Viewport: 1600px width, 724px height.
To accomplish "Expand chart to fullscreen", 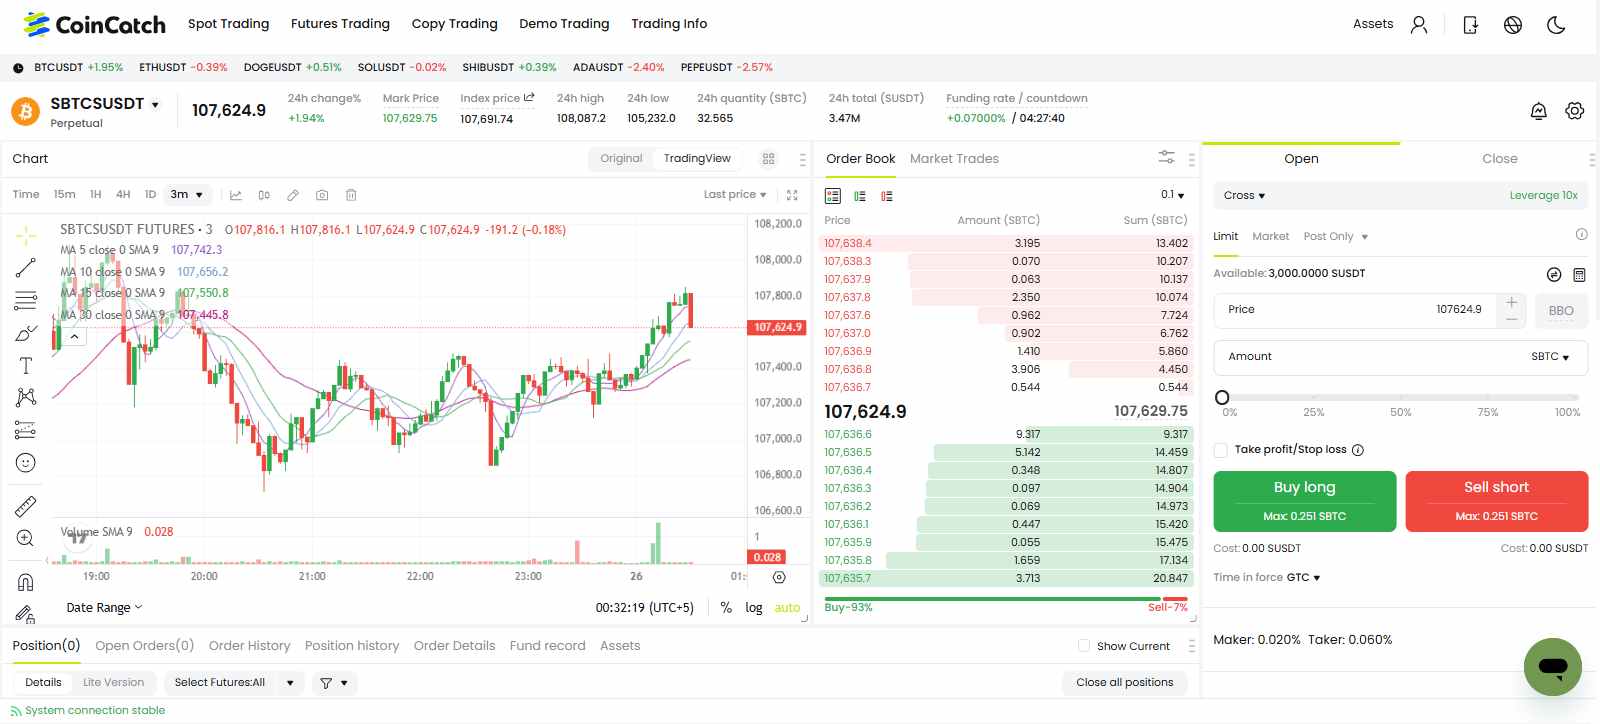I will [792, 195].
